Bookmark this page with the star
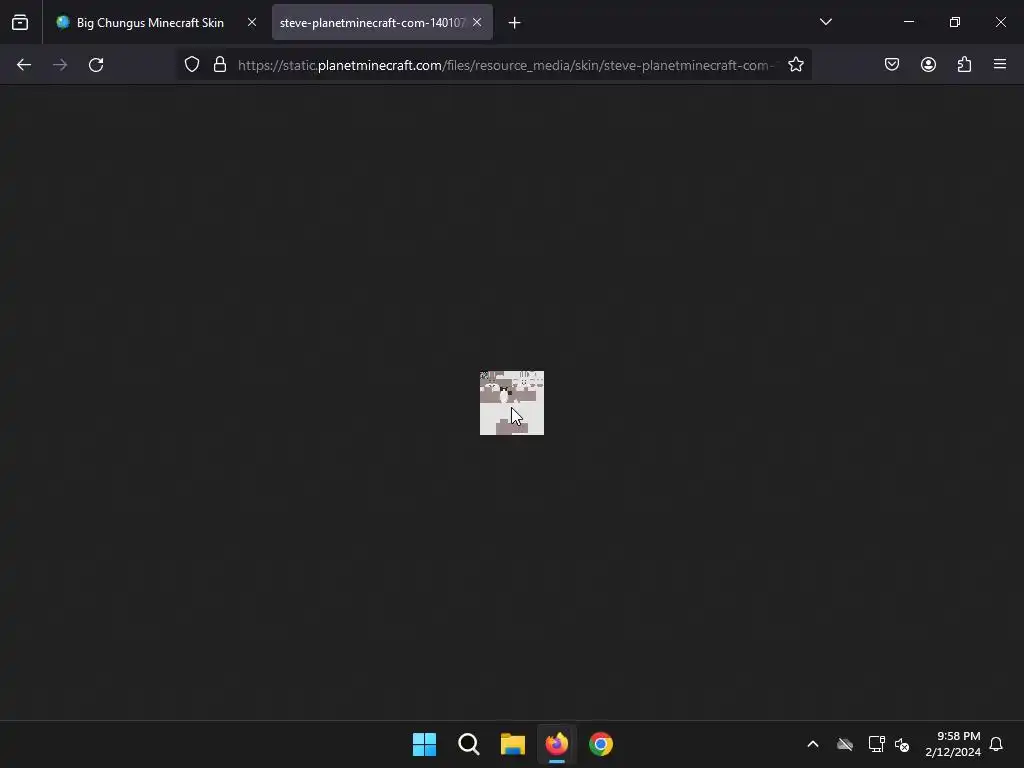This screenshot has height=768, width=1024. coord(795,65)
